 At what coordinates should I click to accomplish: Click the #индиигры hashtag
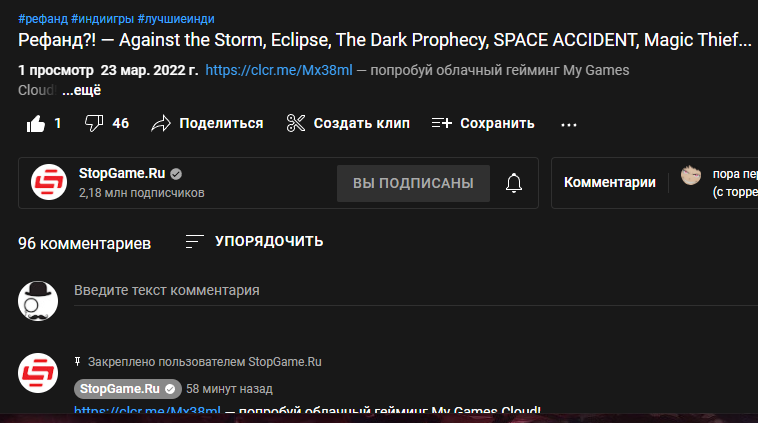(102, 19)
